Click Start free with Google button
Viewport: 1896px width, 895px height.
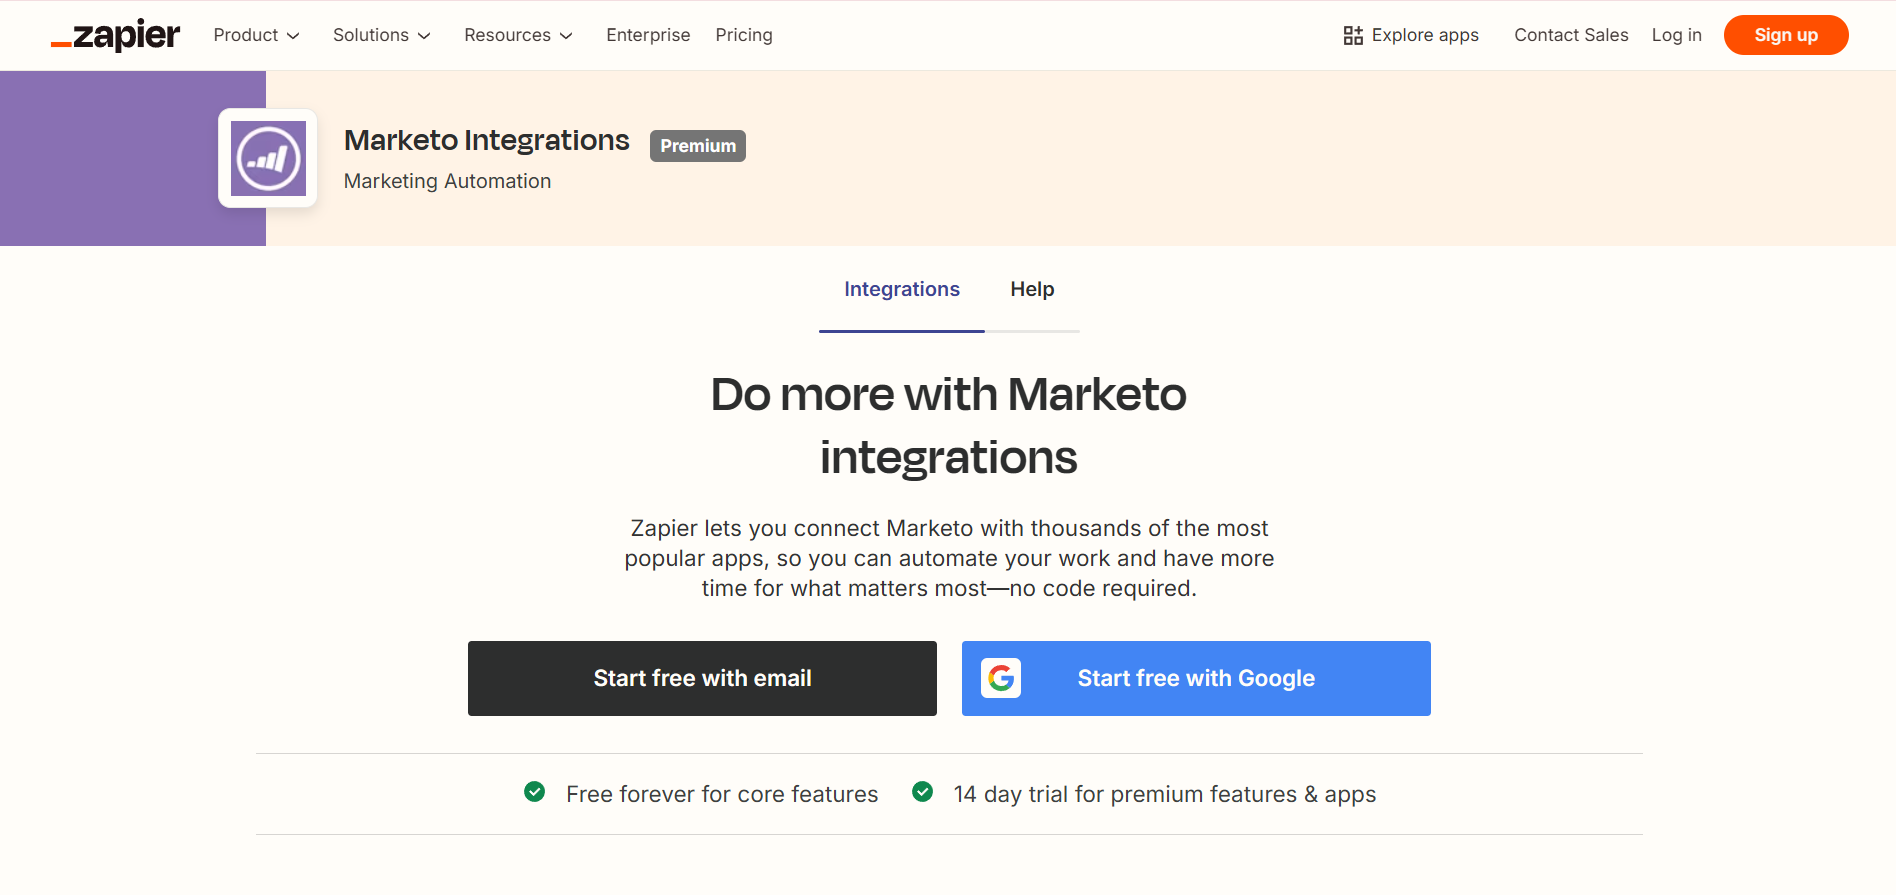1196,678
